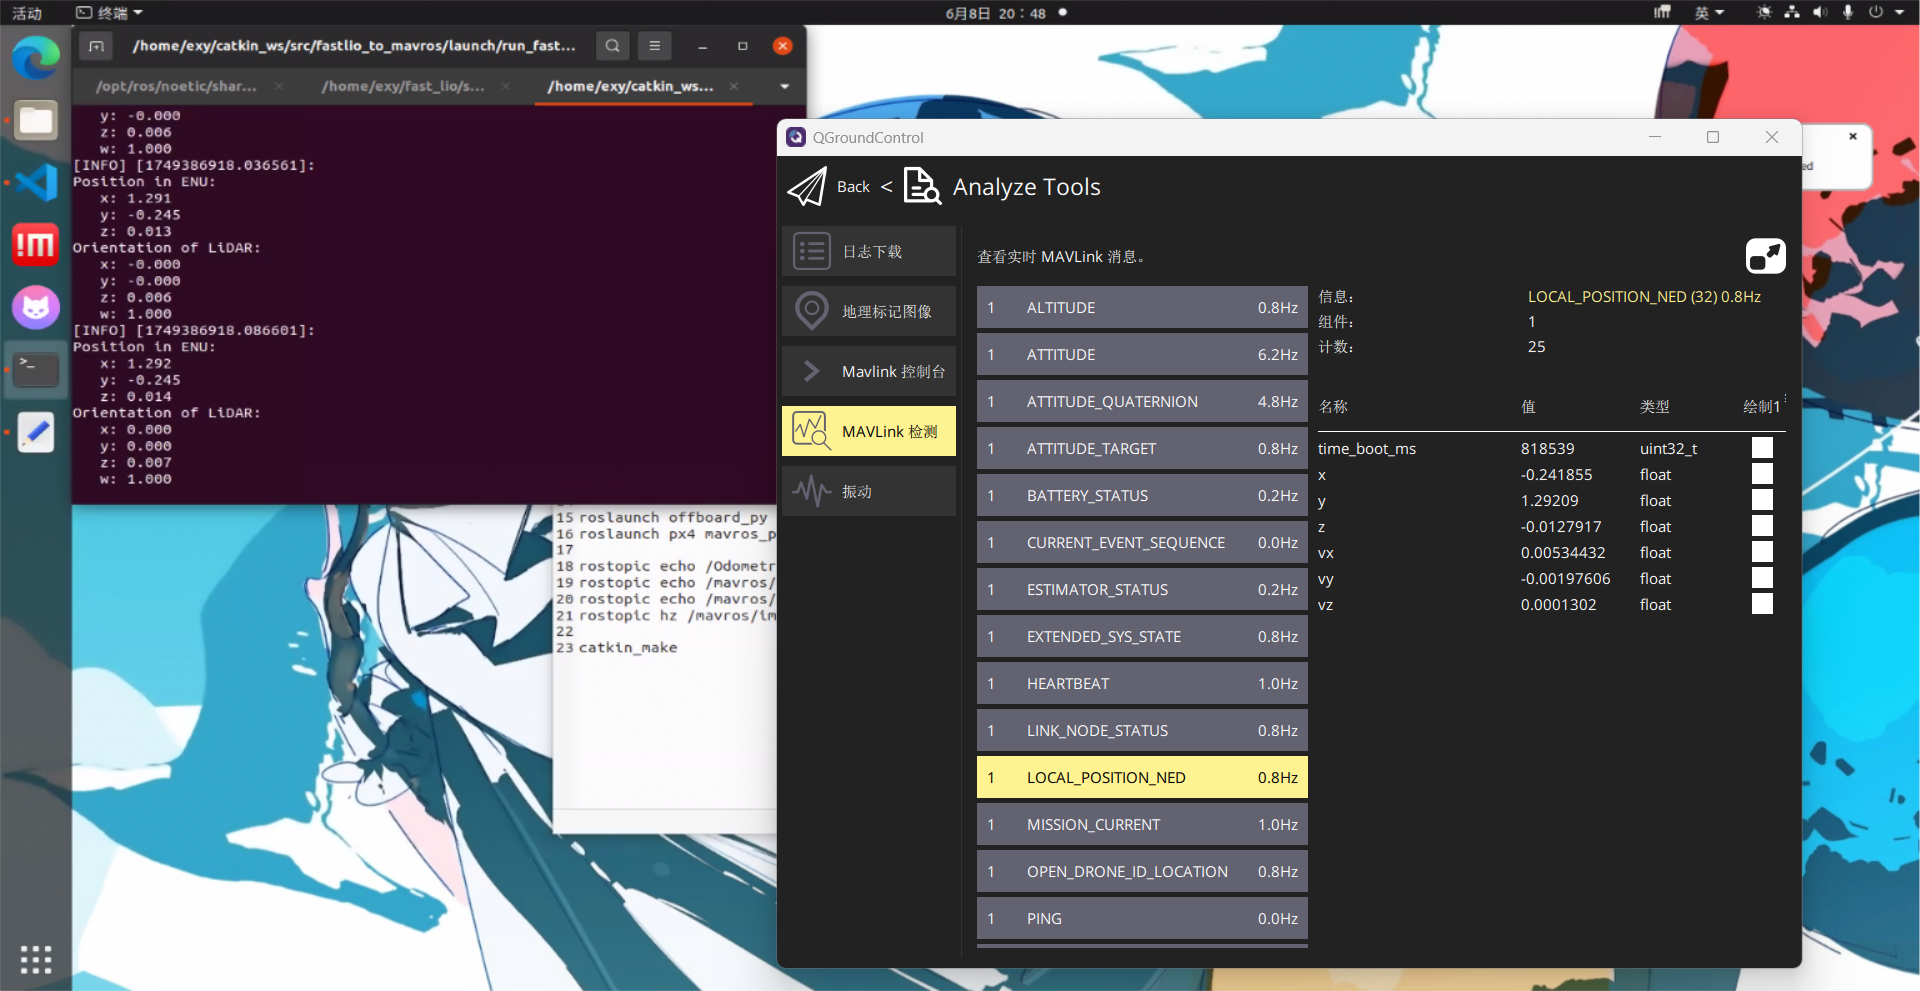Click the value -0.241855 for x
This screenshot has width=1920, height=991.
(x=1556, y=474)
